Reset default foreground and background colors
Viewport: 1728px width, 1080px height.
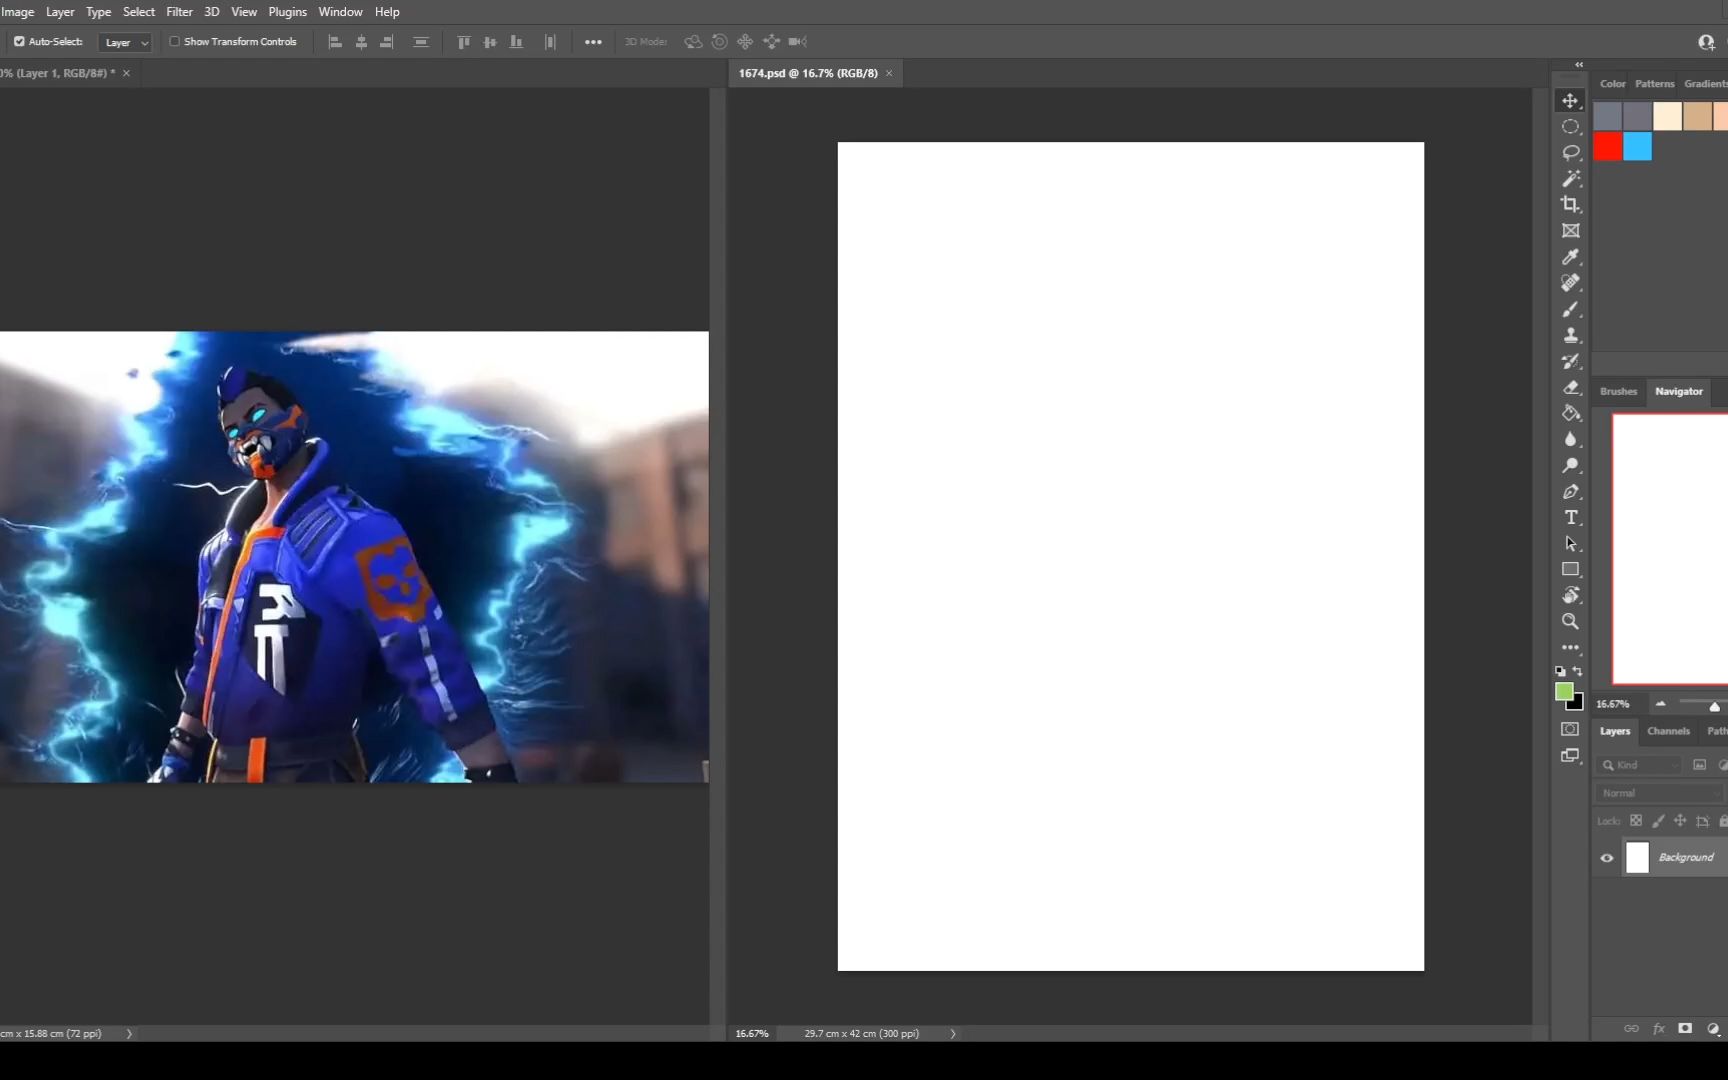pyautogui.click(x=1560, y=671)
